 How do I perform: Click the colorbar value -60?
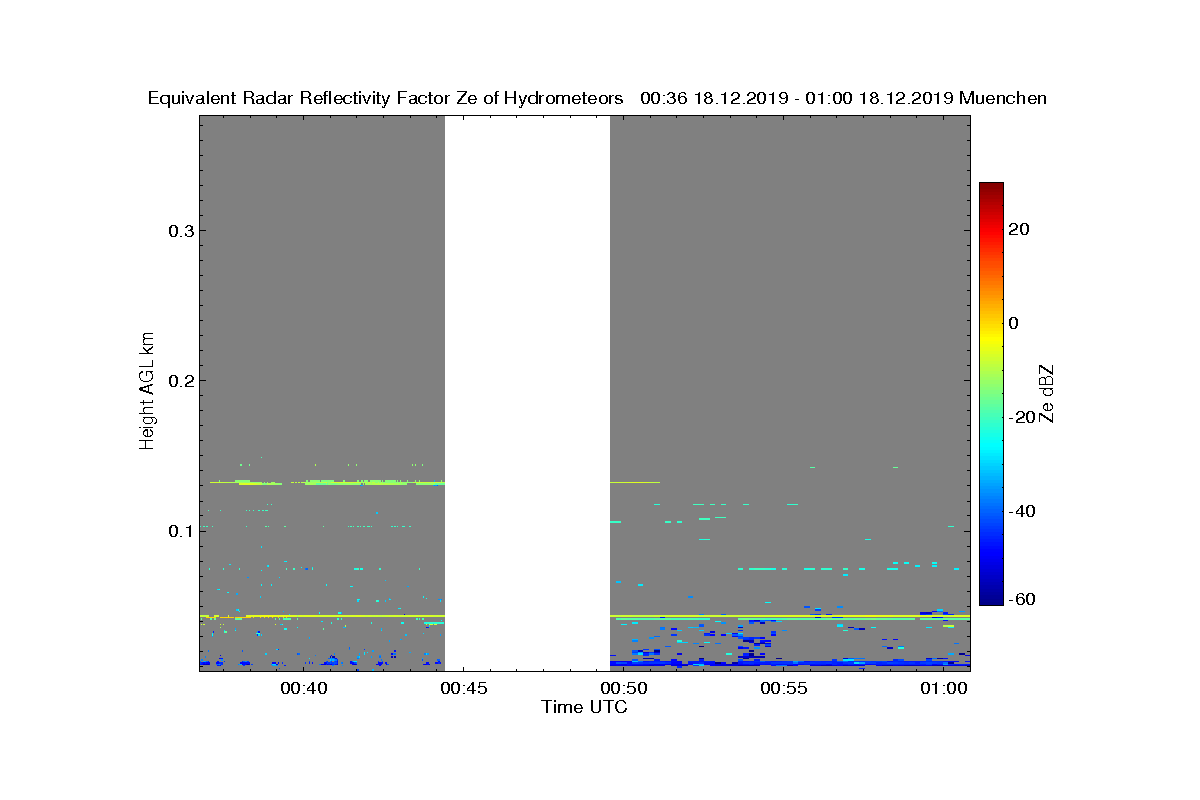pyautogui.click(x=1023, y=599)
